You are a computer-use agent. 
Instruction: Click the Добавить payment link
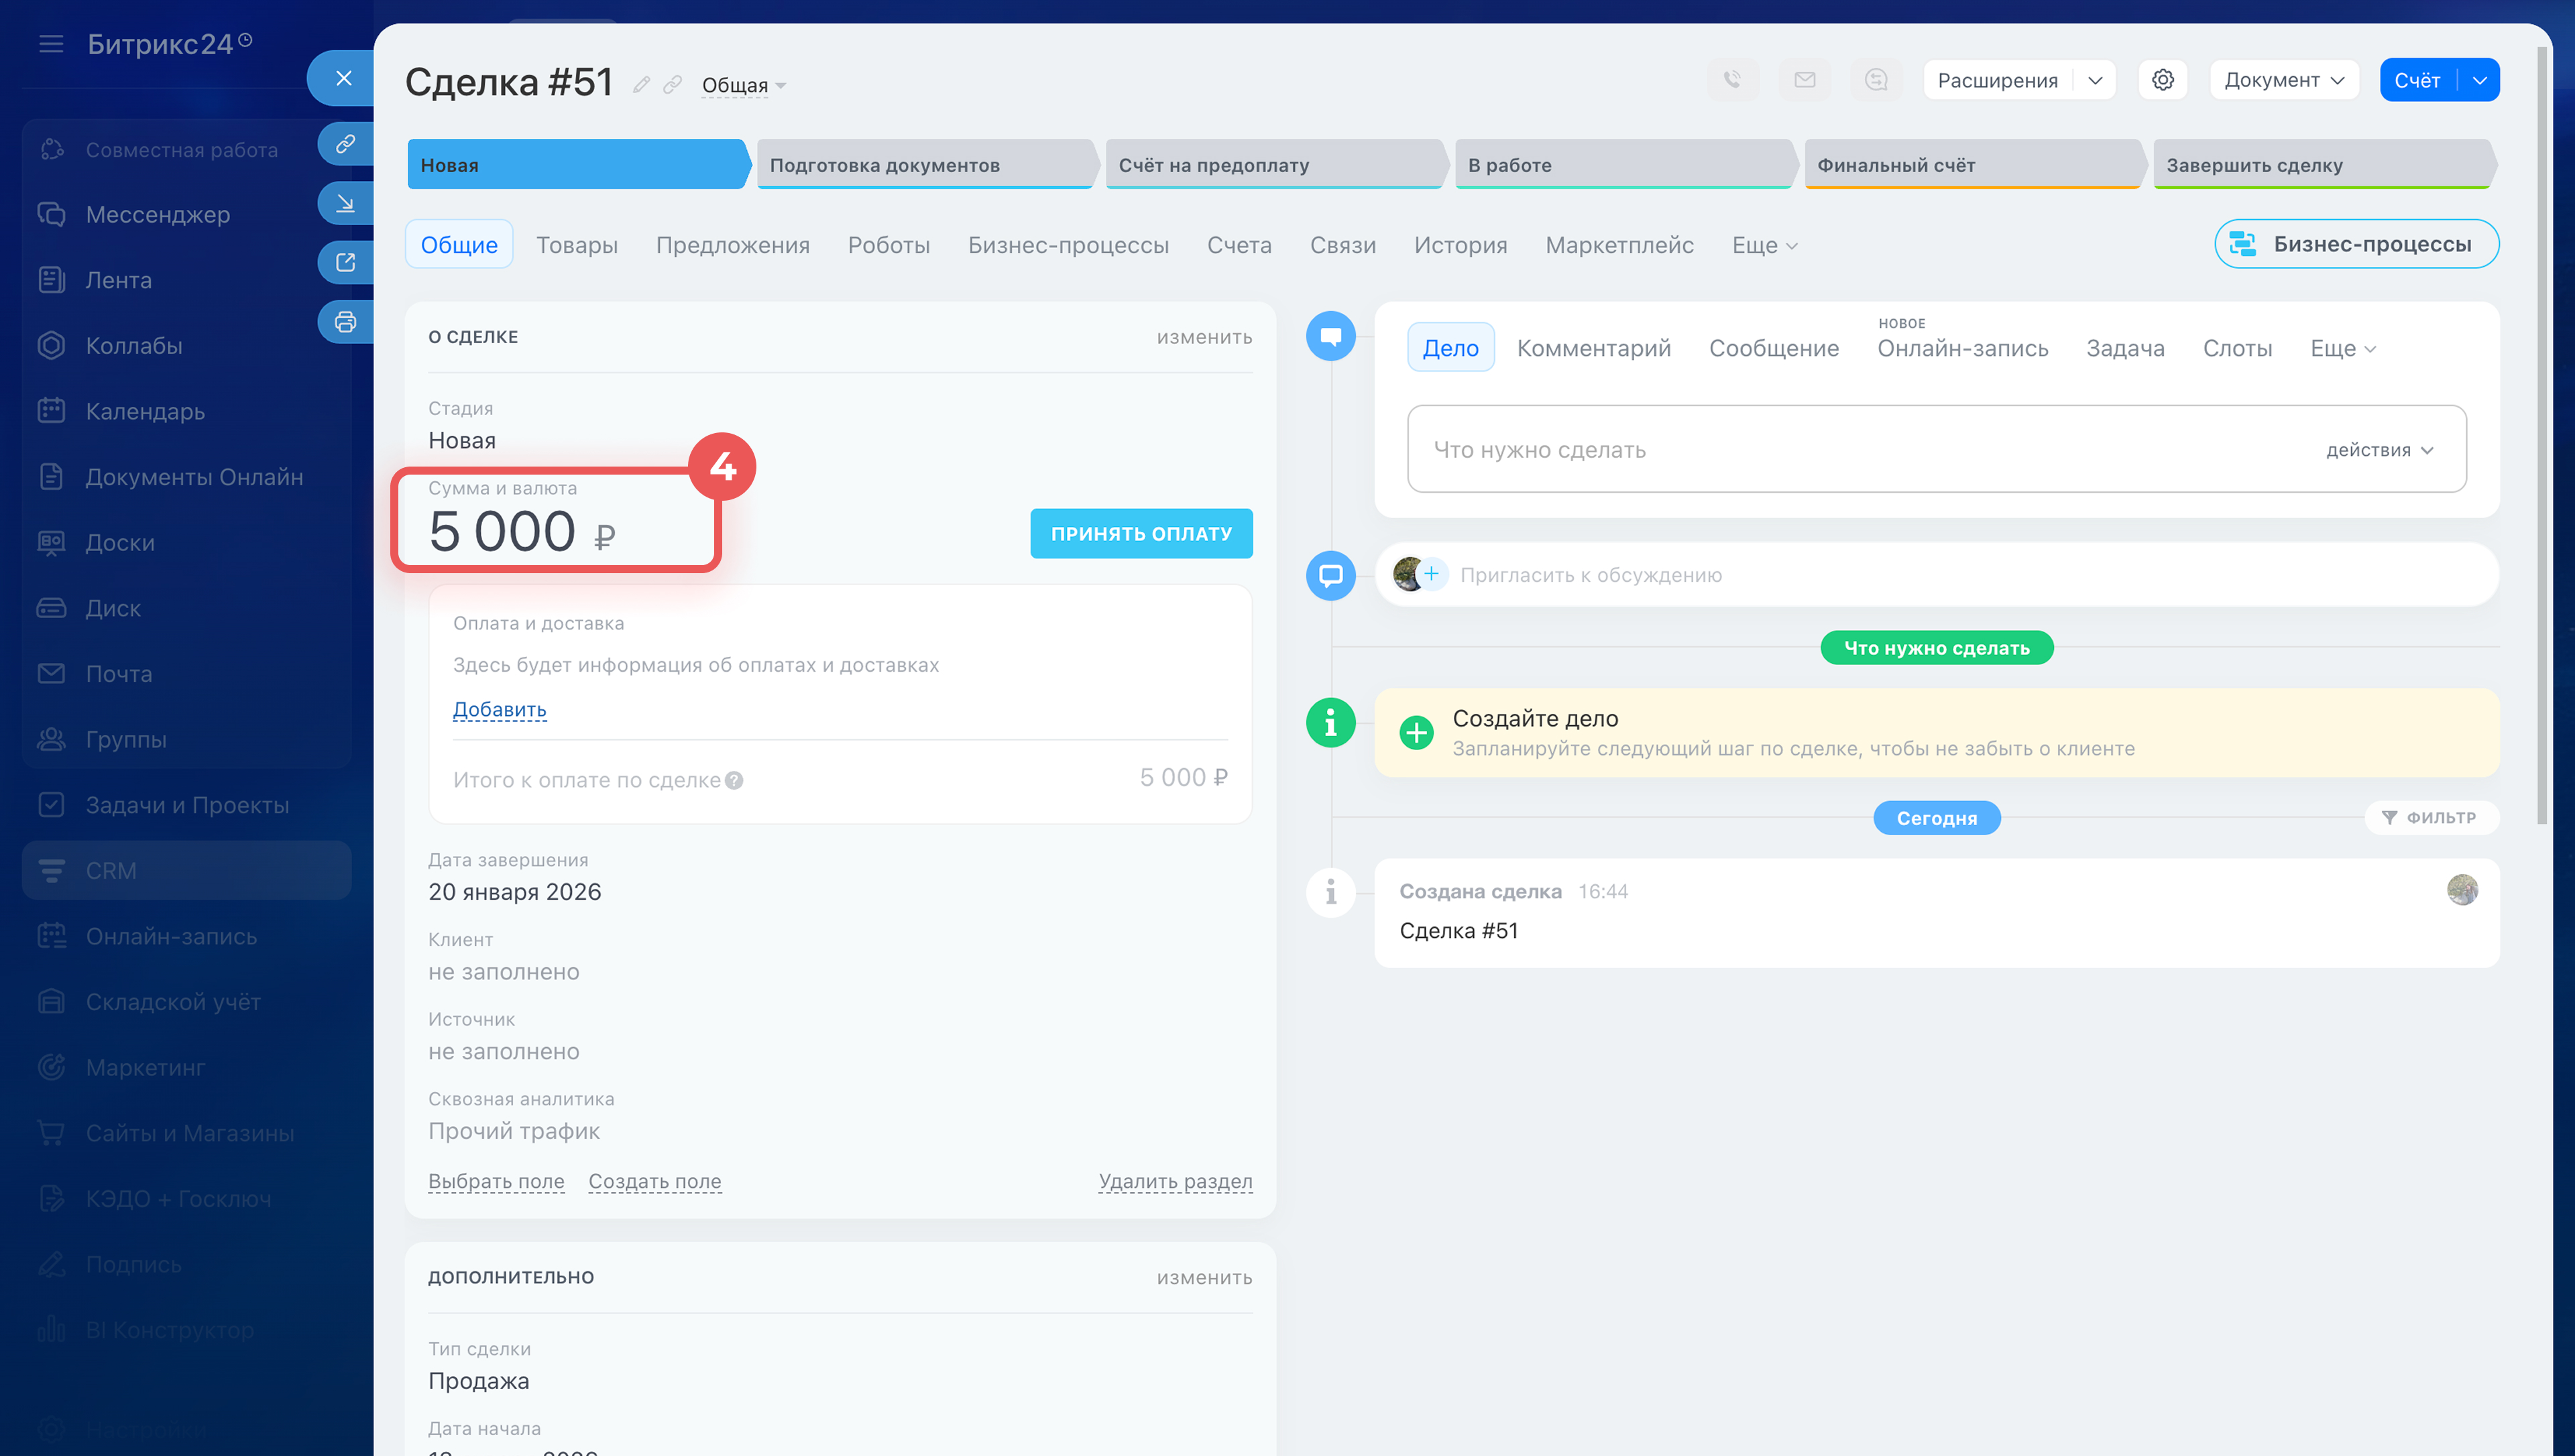[499, 709]
